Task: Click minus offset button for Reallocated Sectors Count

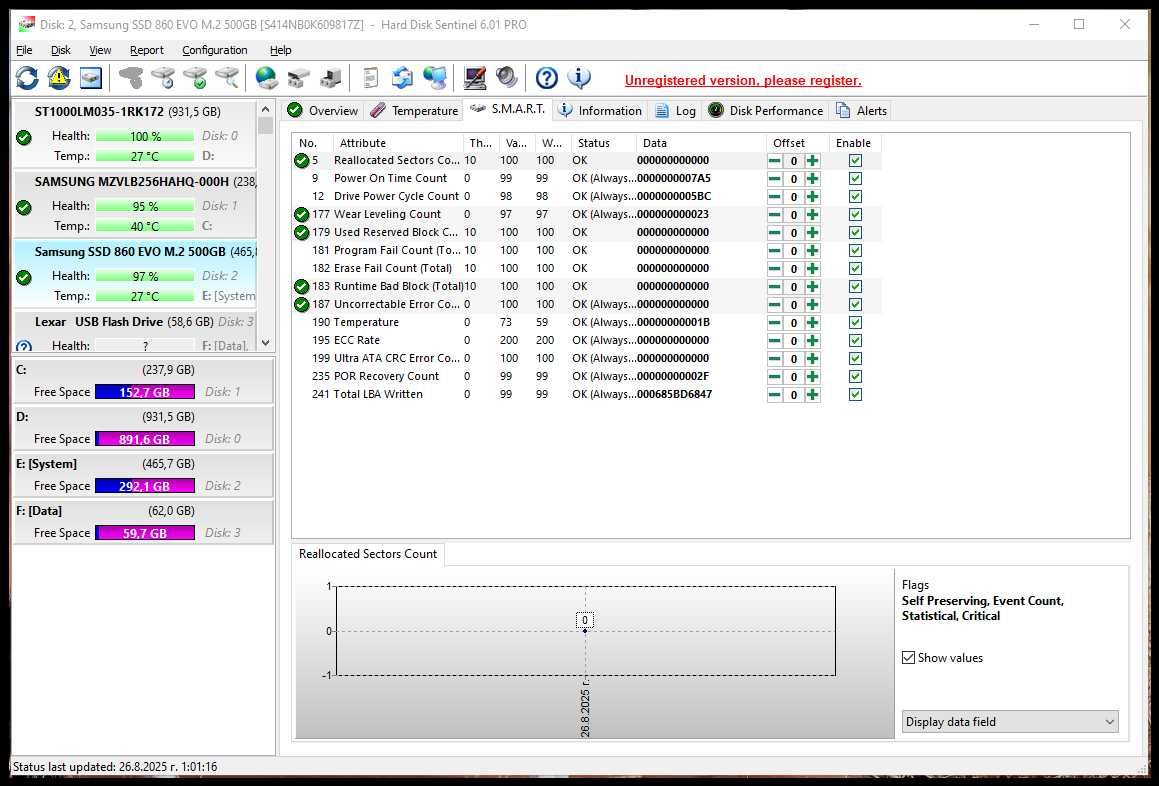Action: coord(774,160)
